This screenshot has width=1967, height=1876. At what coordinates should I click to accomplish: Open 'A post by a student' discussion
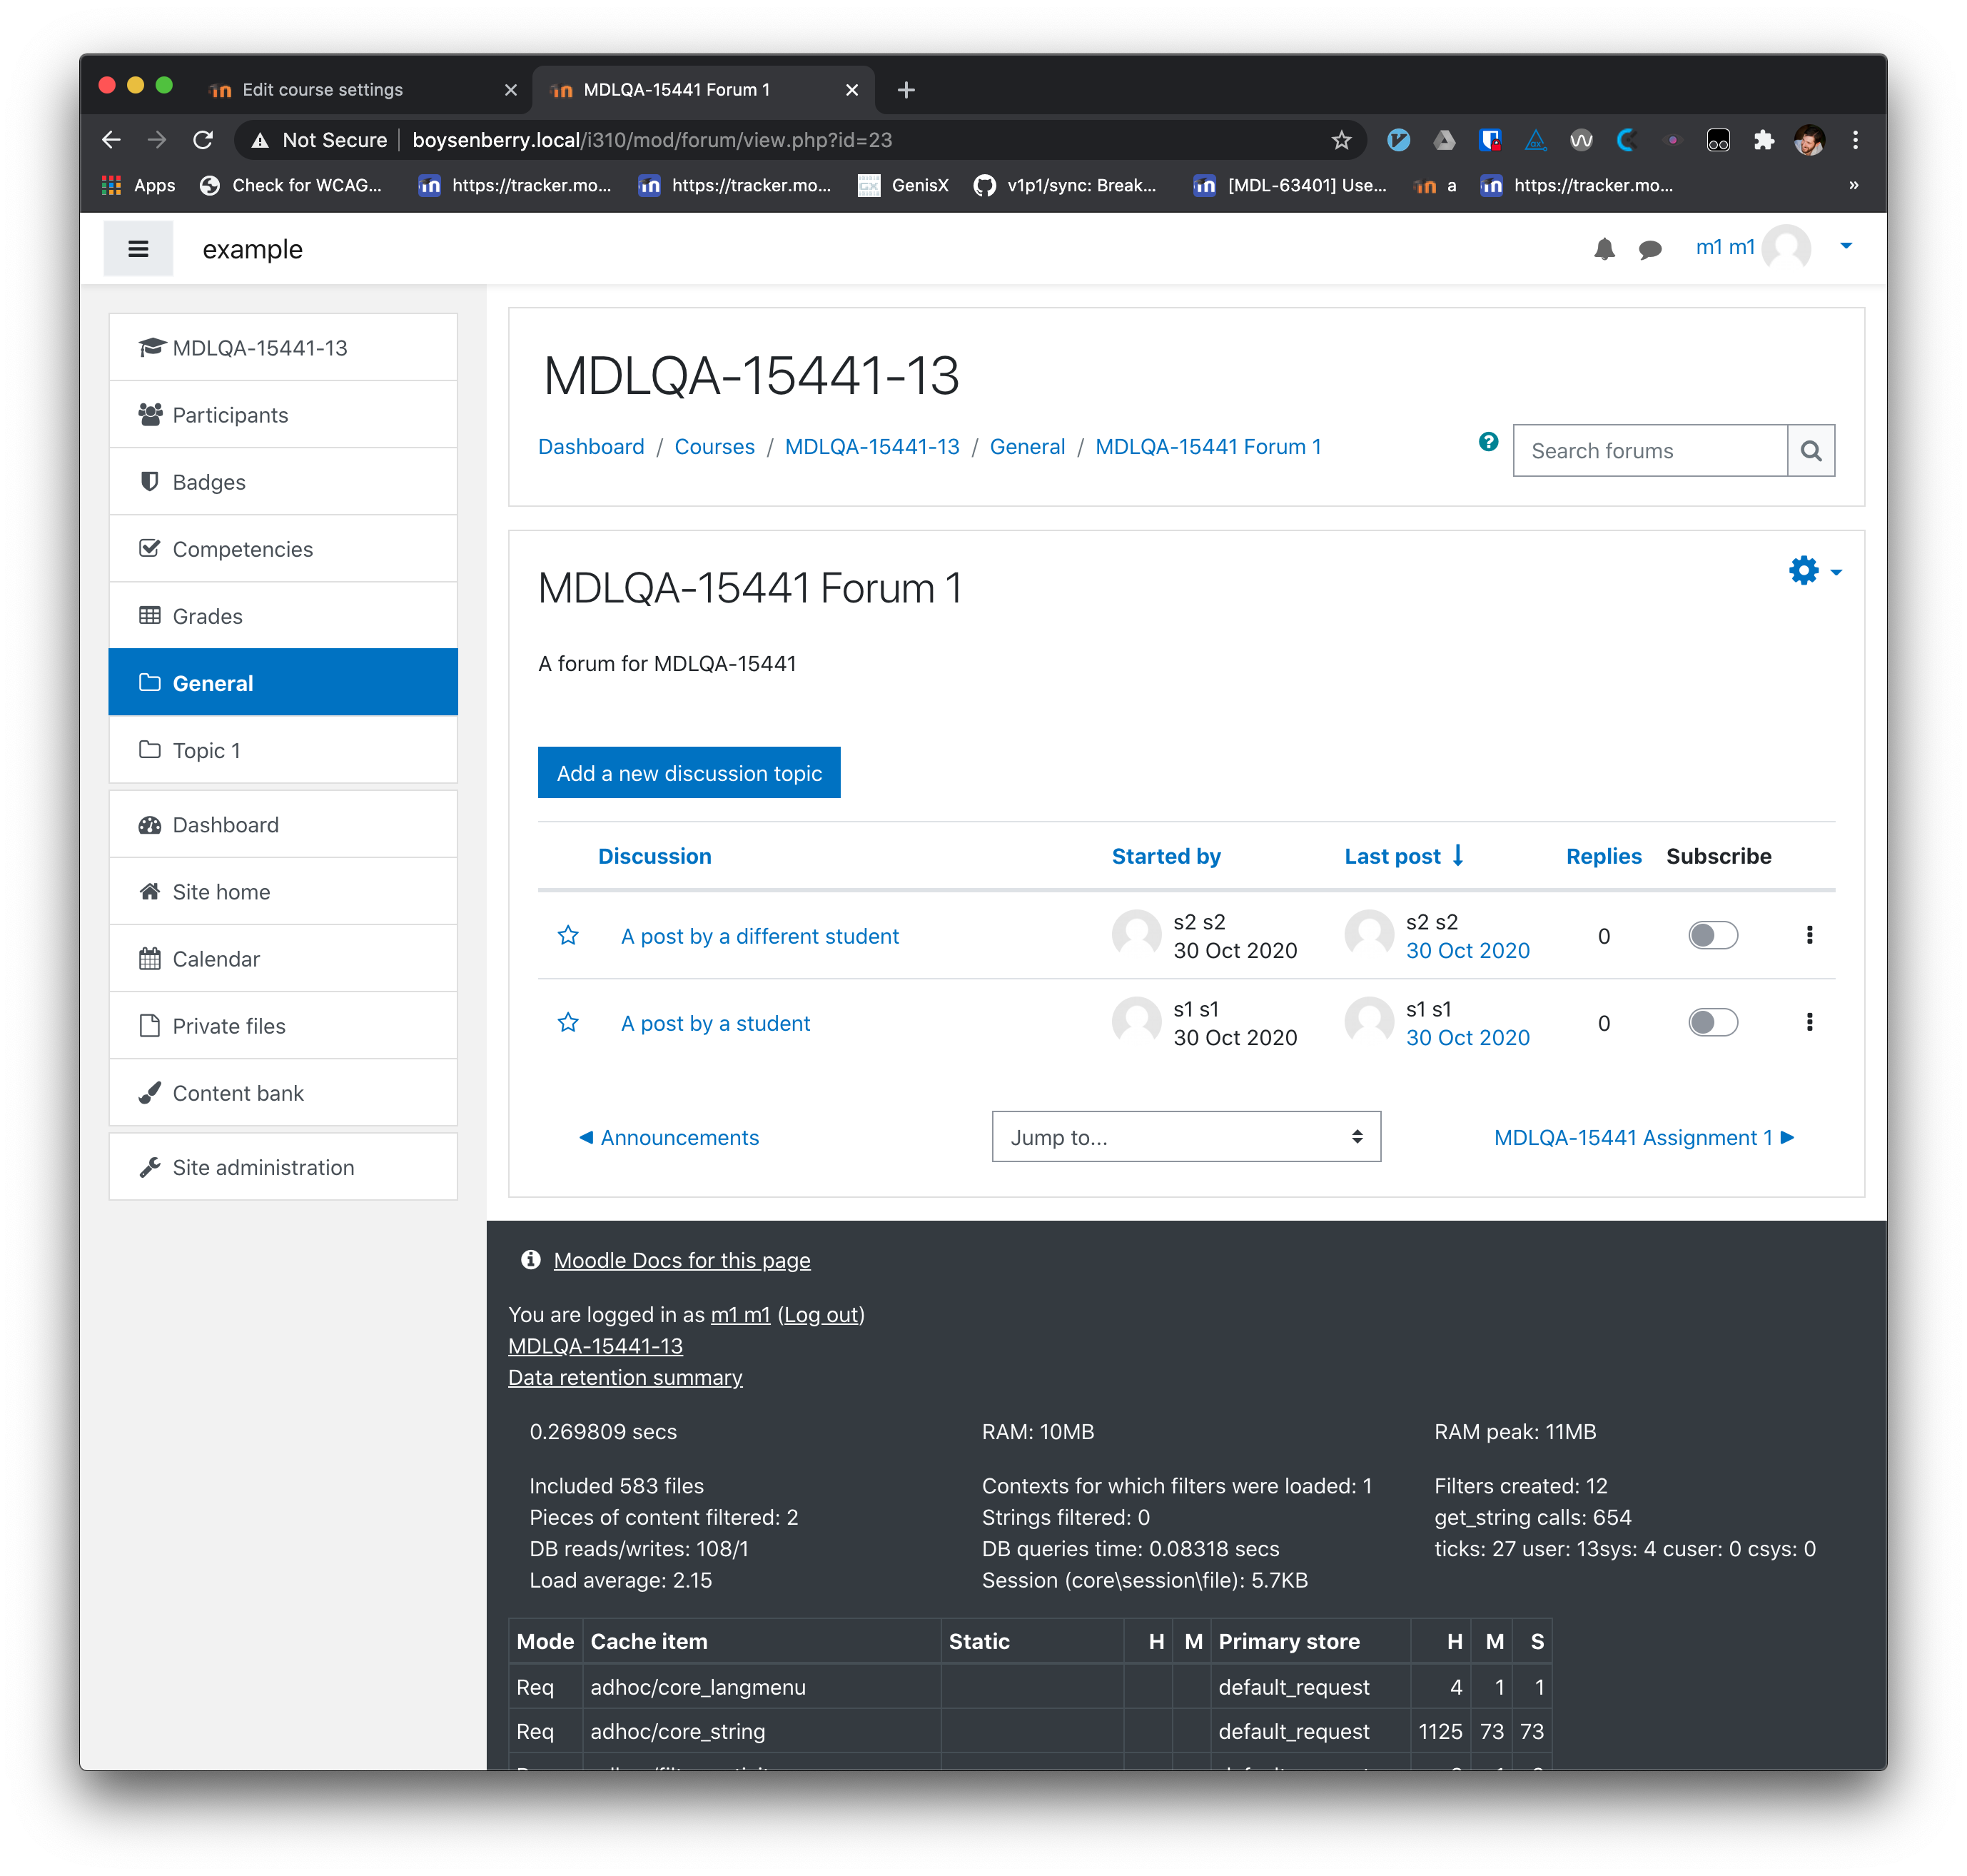click(x=715, y=1024)
